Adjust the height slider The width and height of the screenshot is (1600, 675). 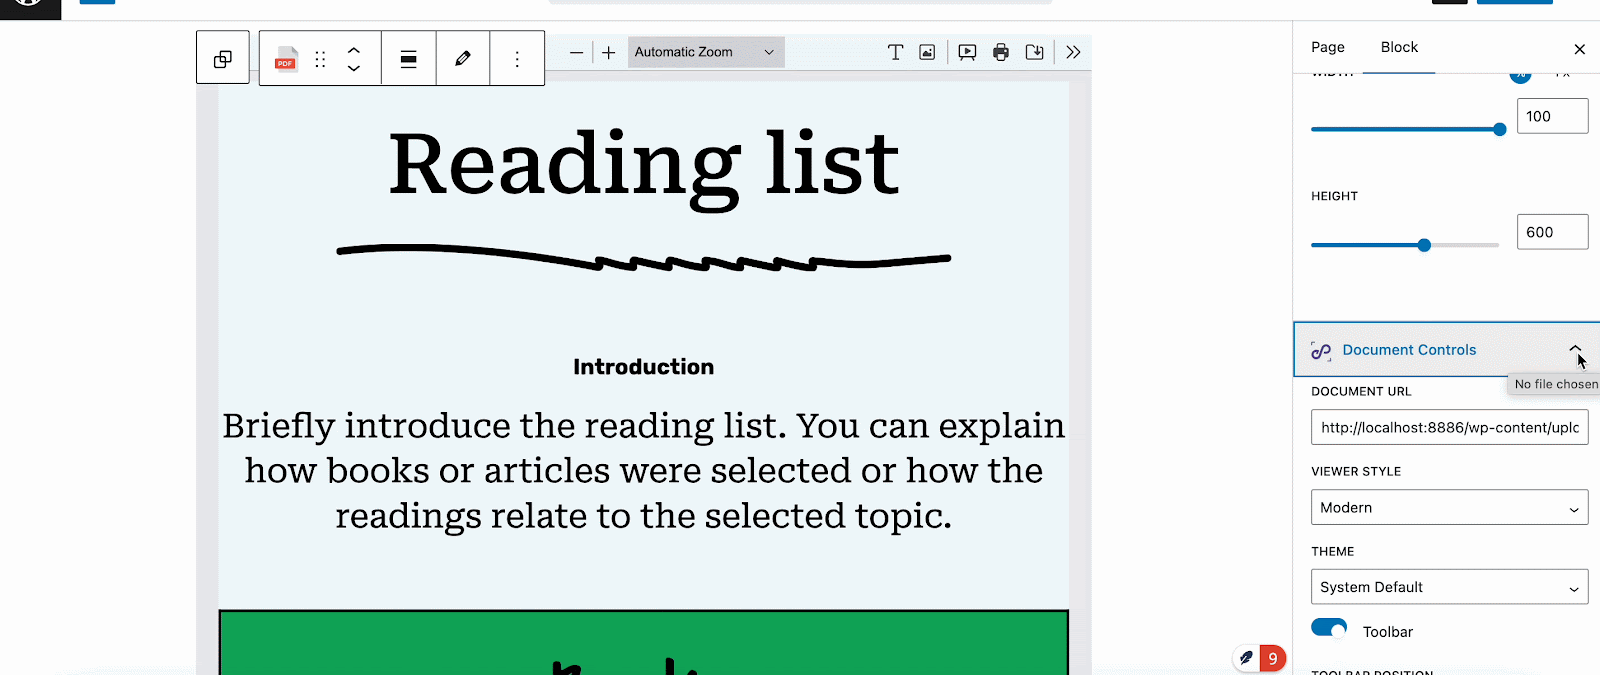click(x=1405, y=245)
